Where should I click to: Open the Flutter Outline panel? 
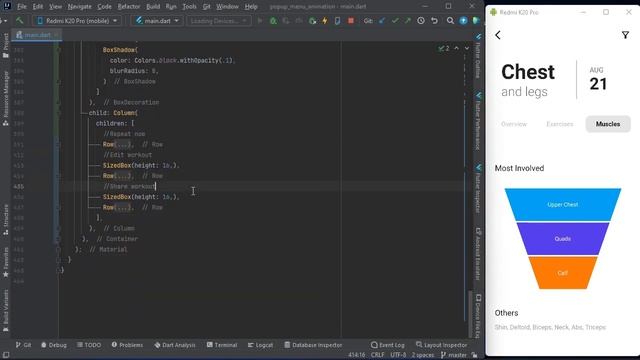[478, 56]
